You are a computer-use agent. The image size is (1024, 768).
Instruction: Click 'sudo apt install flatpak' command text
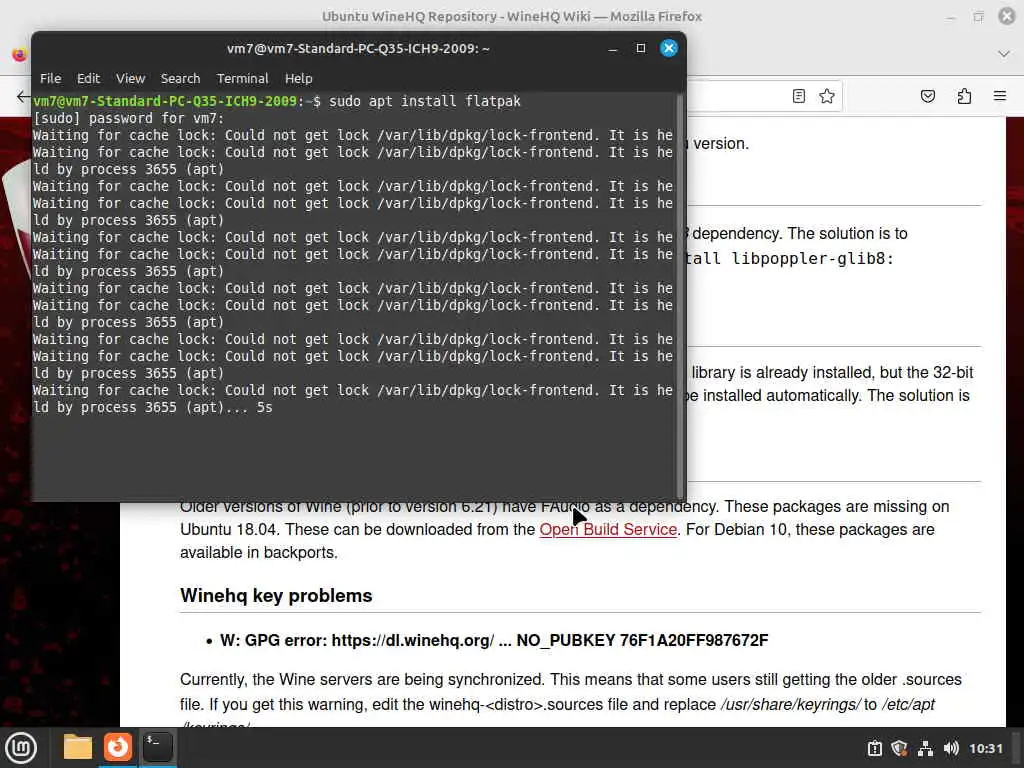425,101
